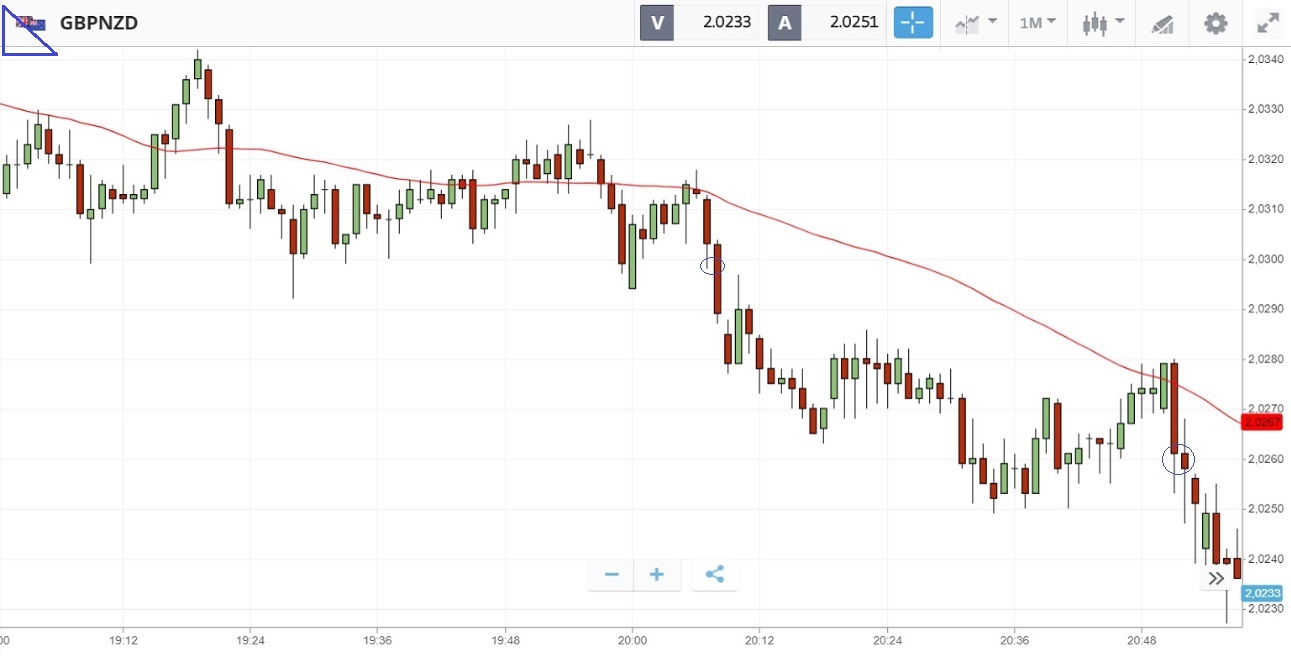Click the V sell price button
This screenshot has height=656, width=1291.
tap(657, 22)
